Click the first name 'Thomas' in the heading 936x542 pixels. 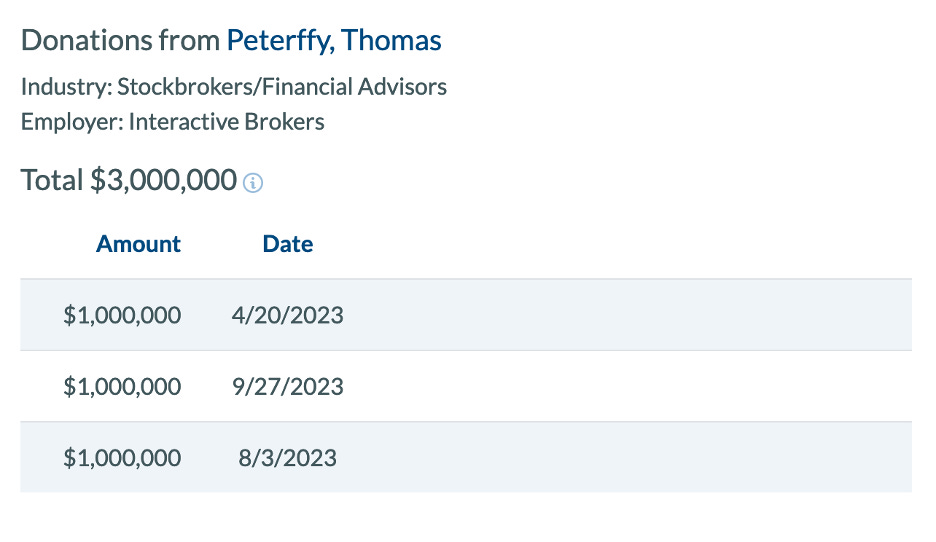click(392, 41)
